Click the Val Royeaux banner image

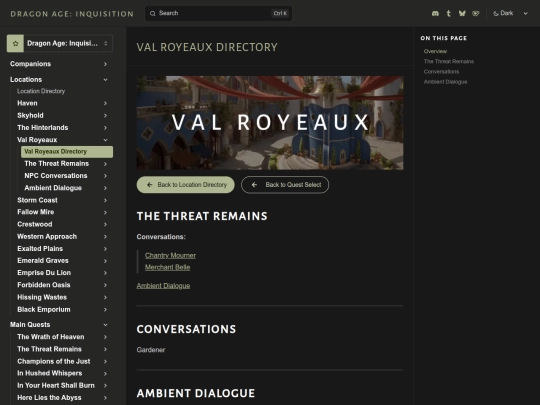(x=270, y=123)
